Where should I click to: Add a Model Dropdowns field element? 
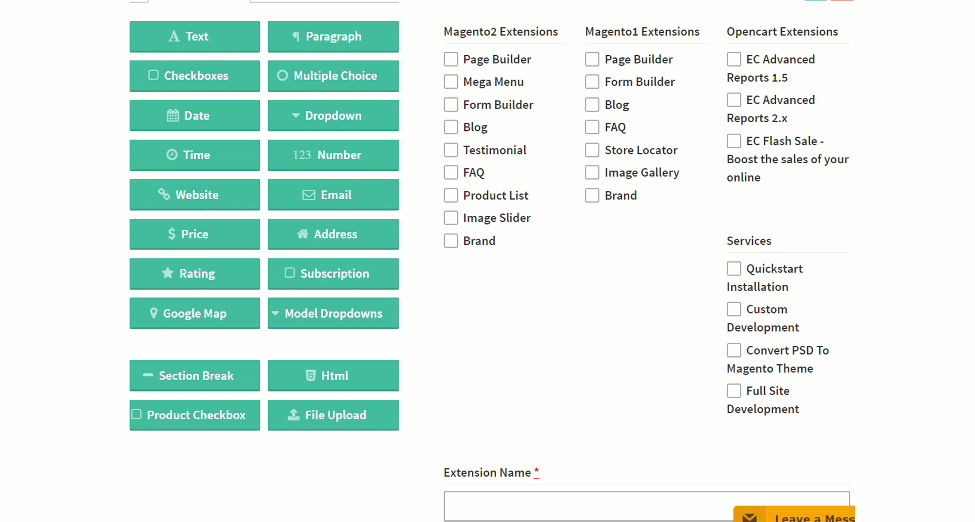pyautogui.click(x=333, y=313)
